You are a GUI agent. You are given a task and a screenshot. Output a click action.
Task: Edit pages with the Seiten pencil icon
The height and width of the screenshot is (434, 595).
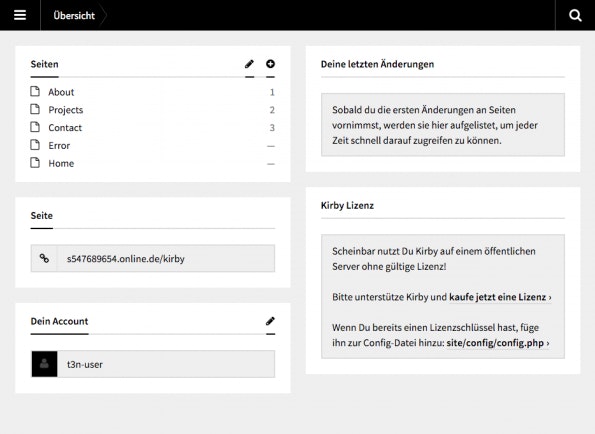(249, 64)
